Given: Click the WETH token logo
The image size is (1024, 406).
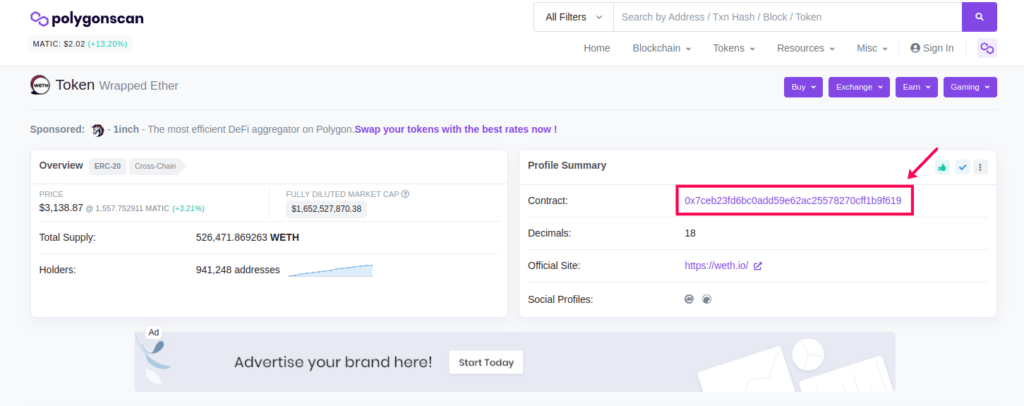Looking at the screenshot, I should coord(40,86).
